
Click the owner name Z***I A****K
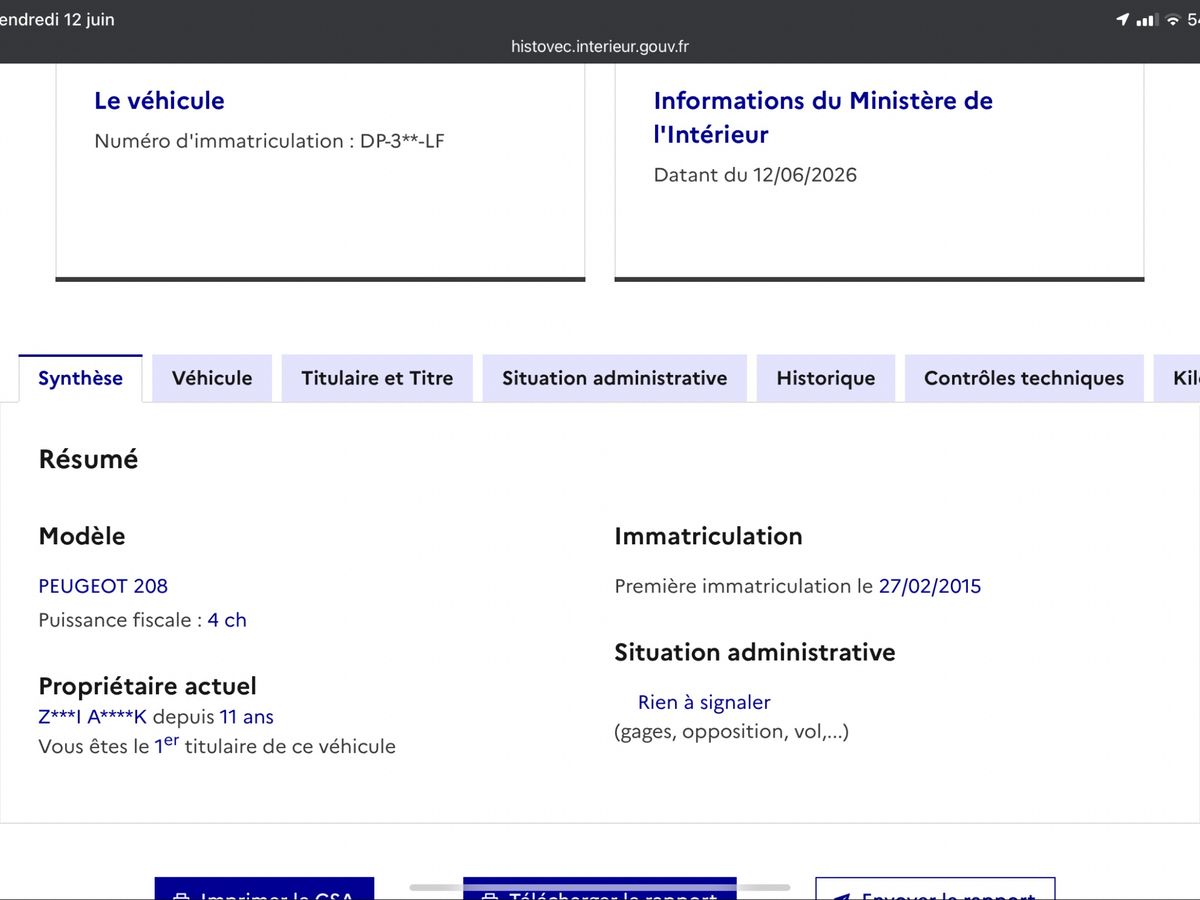point(92,717)
